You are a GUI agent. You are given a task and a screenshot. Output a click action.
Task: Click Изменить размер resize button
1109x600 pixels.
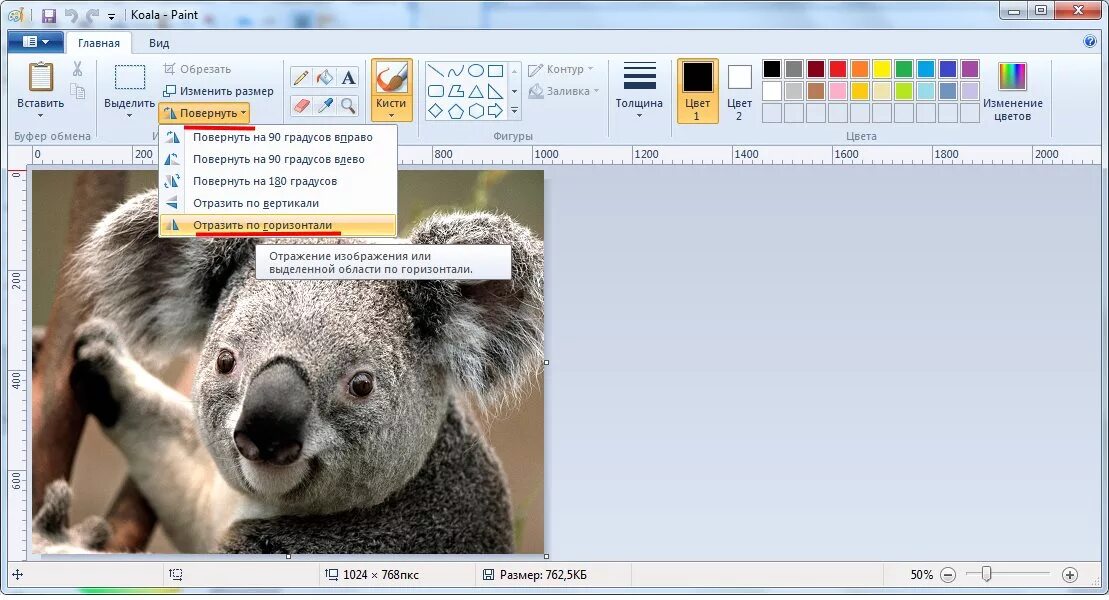pyautogui.click(x=218, y=91)
